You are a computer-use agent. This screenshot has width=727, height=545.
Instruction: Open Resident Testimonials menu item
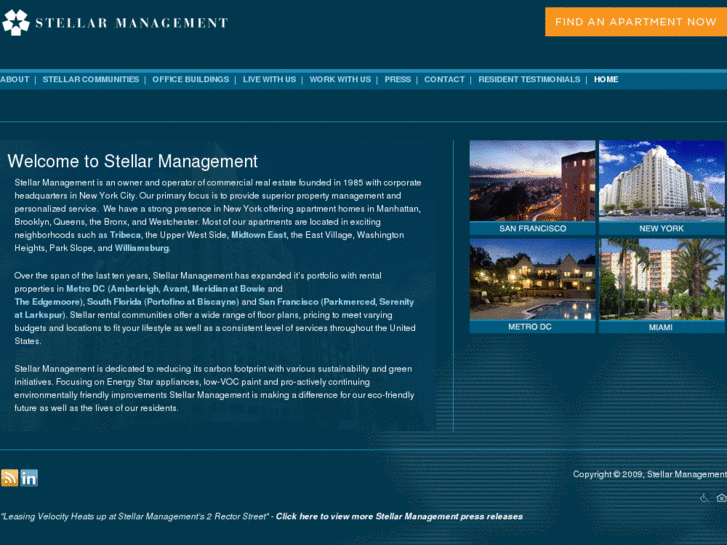pyautogui.click(x=529, y=79)
